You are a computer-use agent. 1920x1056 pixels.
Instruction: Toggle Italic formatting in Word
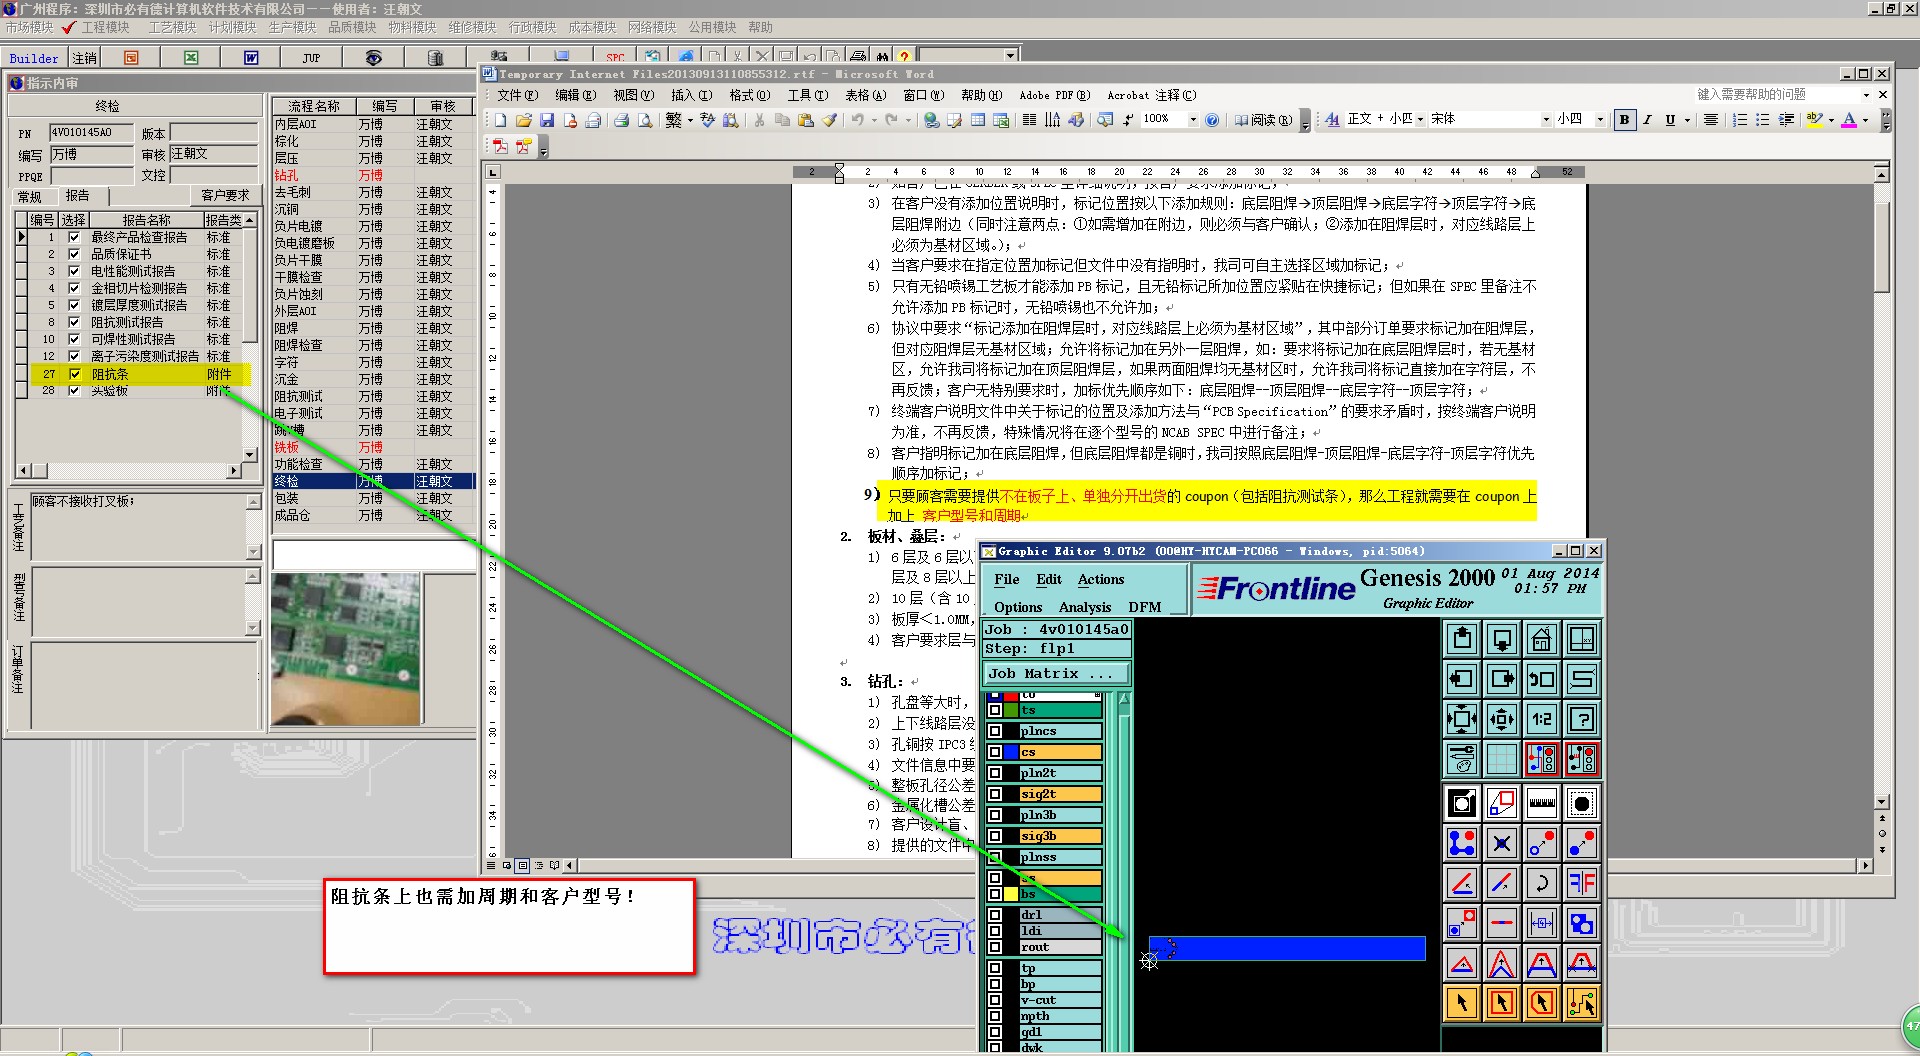[x=1647, y=120]
